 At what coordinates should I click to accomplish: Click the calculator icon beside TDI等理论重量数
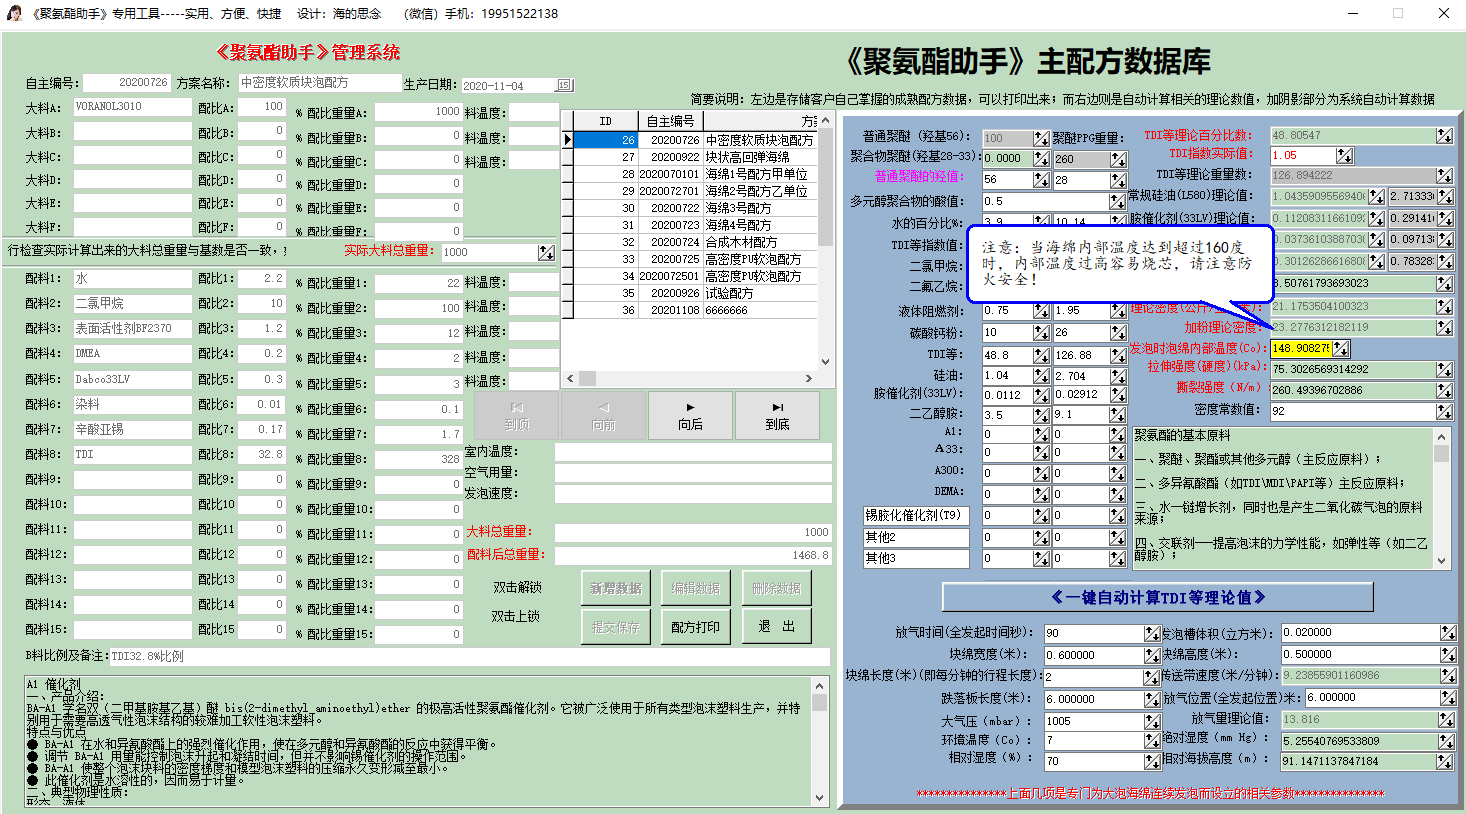click(1445, 175)
